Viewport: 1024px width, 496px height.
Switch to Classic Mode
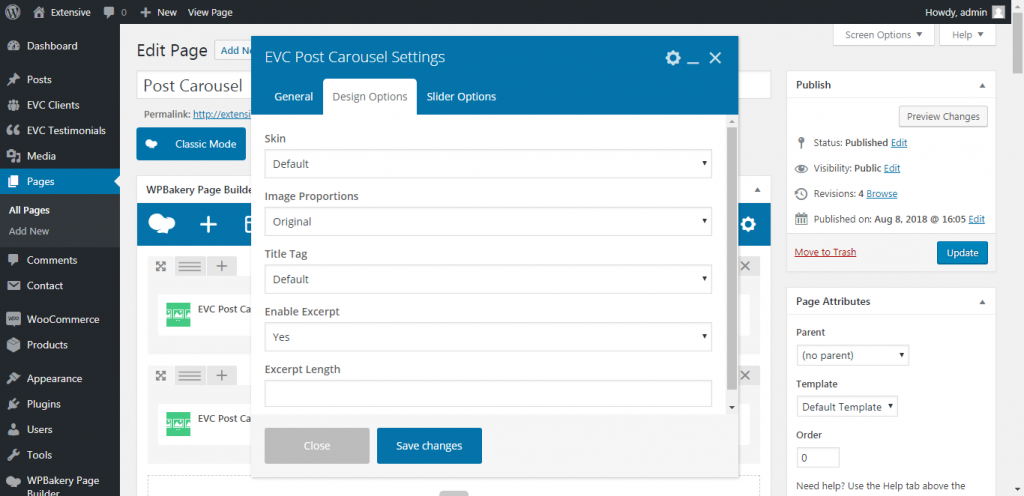[x=191, y=144]
